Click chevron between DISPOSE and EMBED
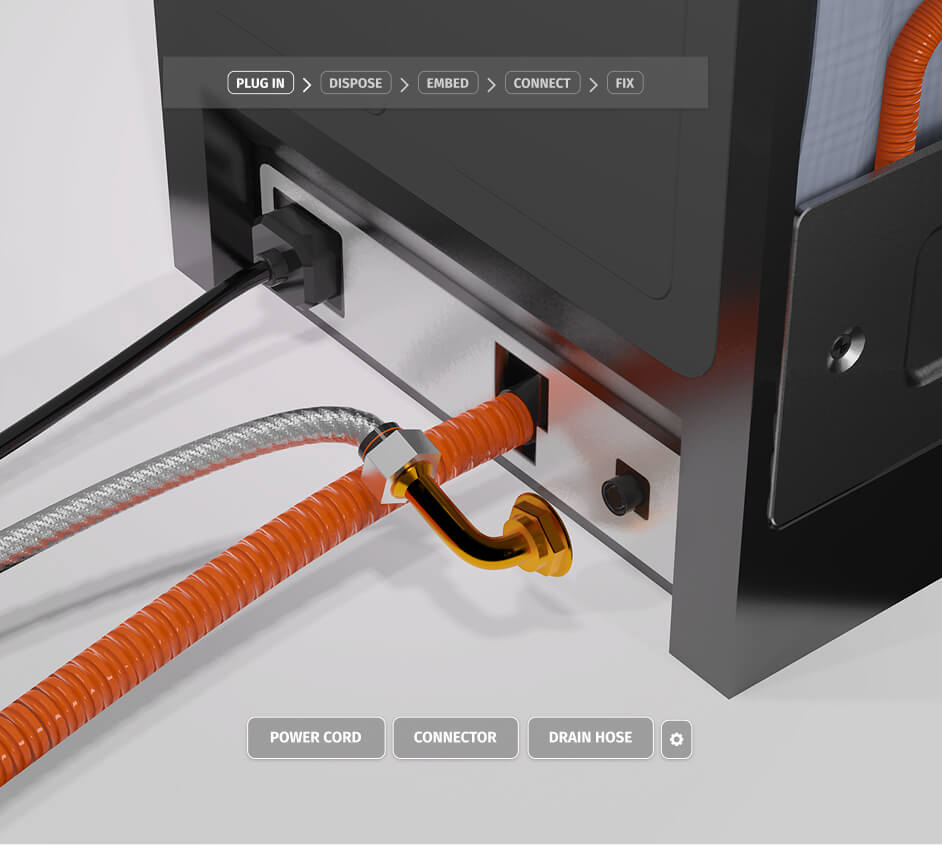Viewport: 942px width, 845px height. 404,84
